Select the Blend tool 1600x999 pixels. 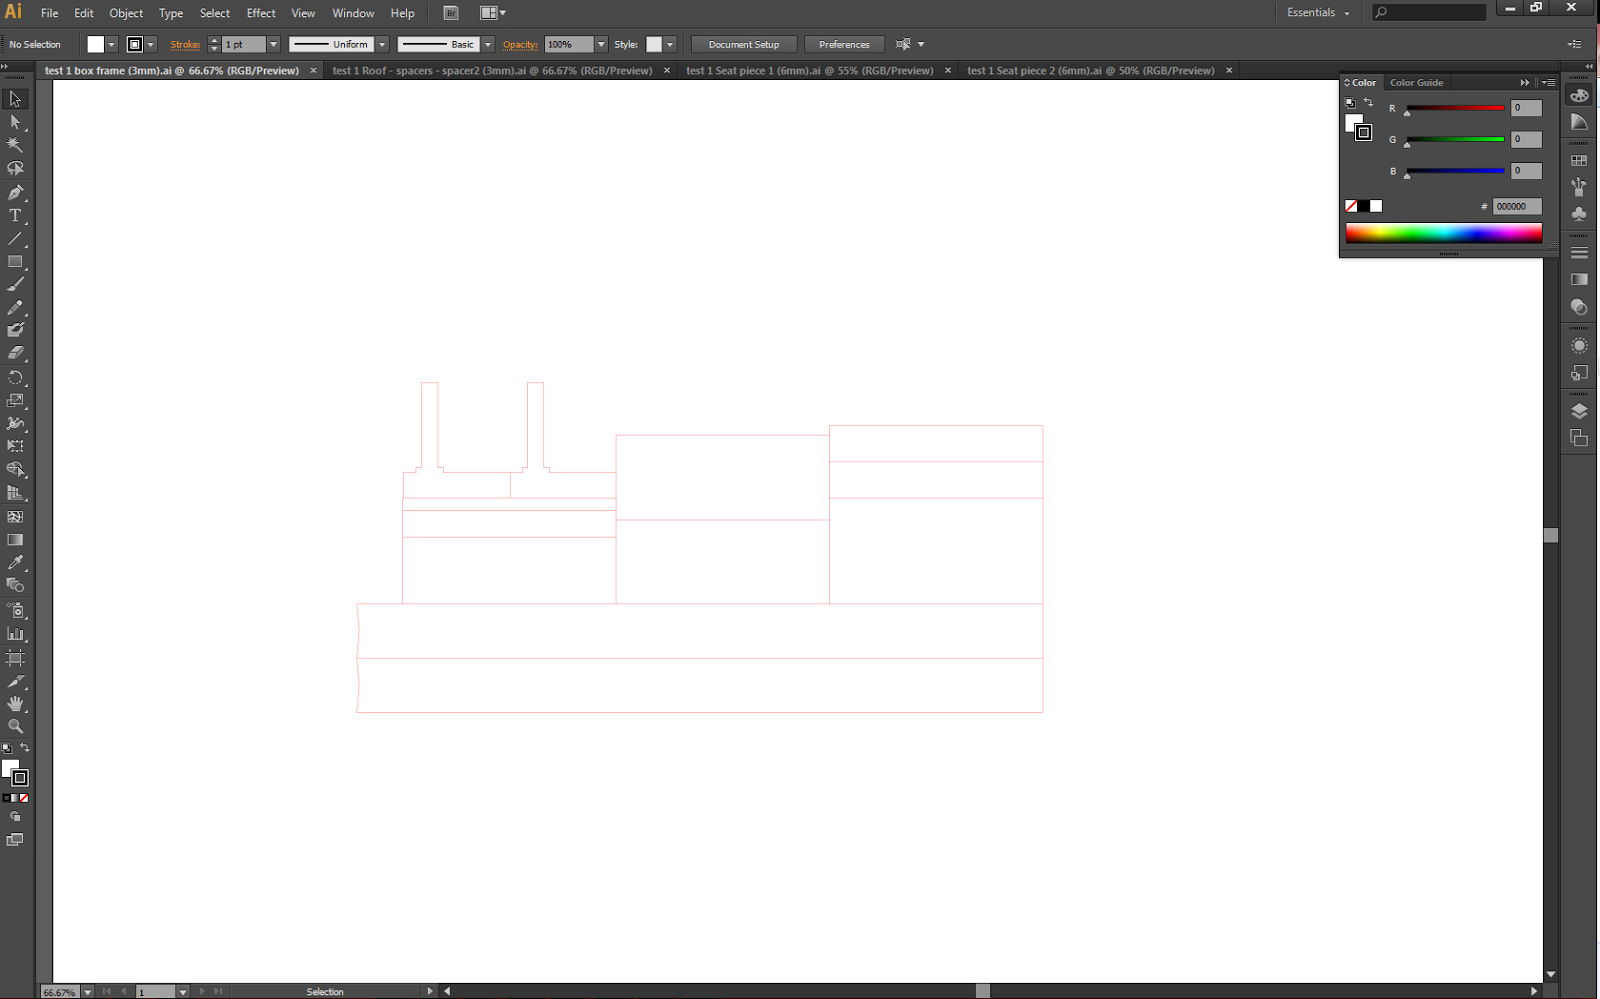click(x=15, y=585)
